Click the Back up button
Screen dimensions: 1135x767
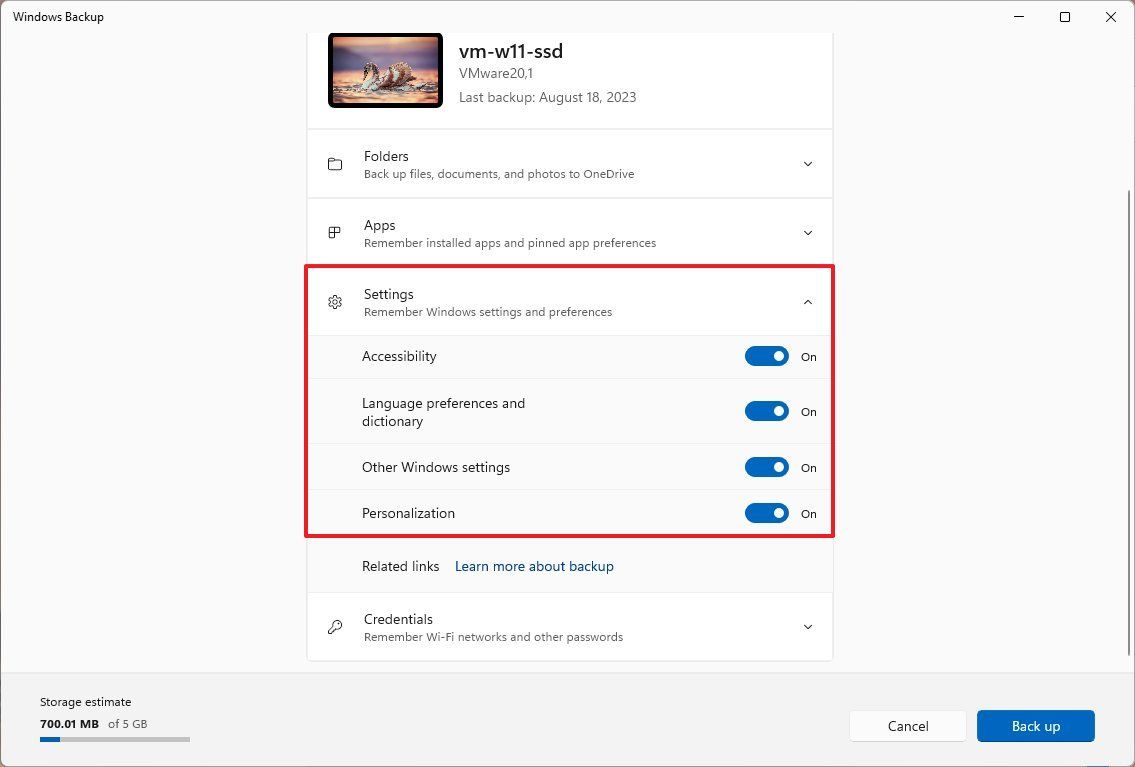pyautogui.click(x=1035, y=726)
